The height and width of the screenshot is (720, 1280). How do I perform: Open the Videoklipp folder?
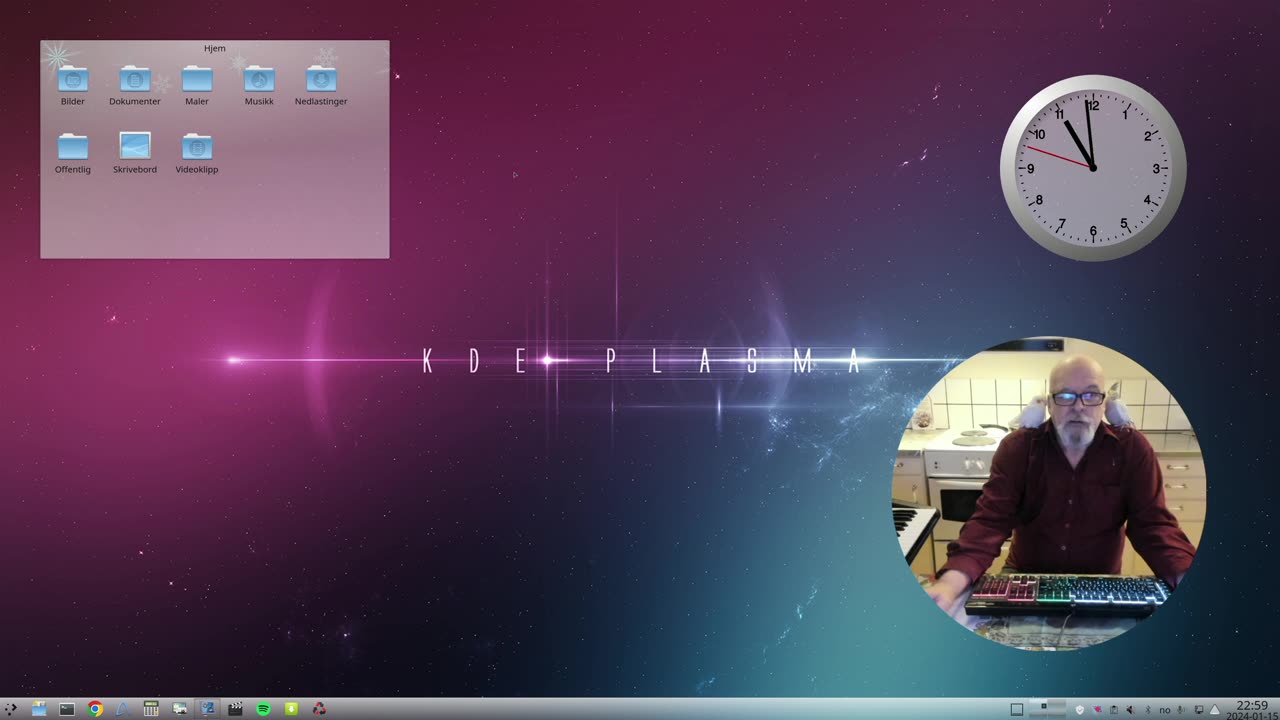coord(197,154)
